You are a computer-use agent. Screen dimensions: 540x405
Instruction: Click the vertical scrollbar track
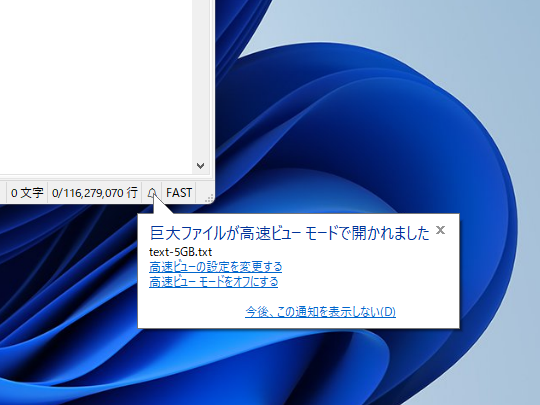coord(200,79)
